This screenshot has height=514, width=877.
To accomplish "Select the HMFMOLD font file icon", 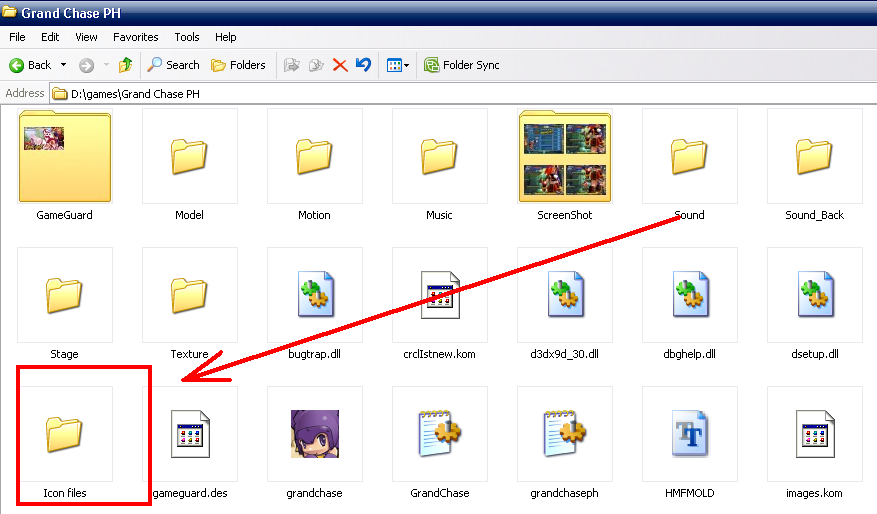I will (x=690, y=434).
